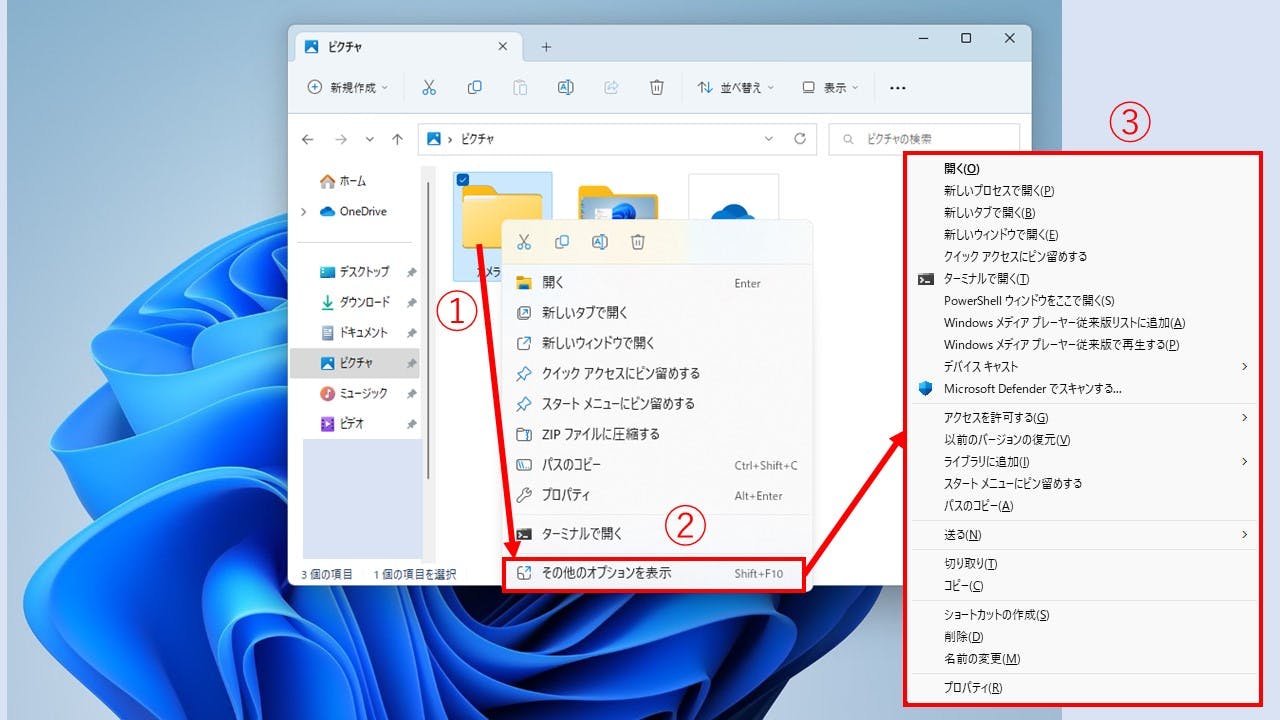Go forward with the right arrow button

point(341,139)
